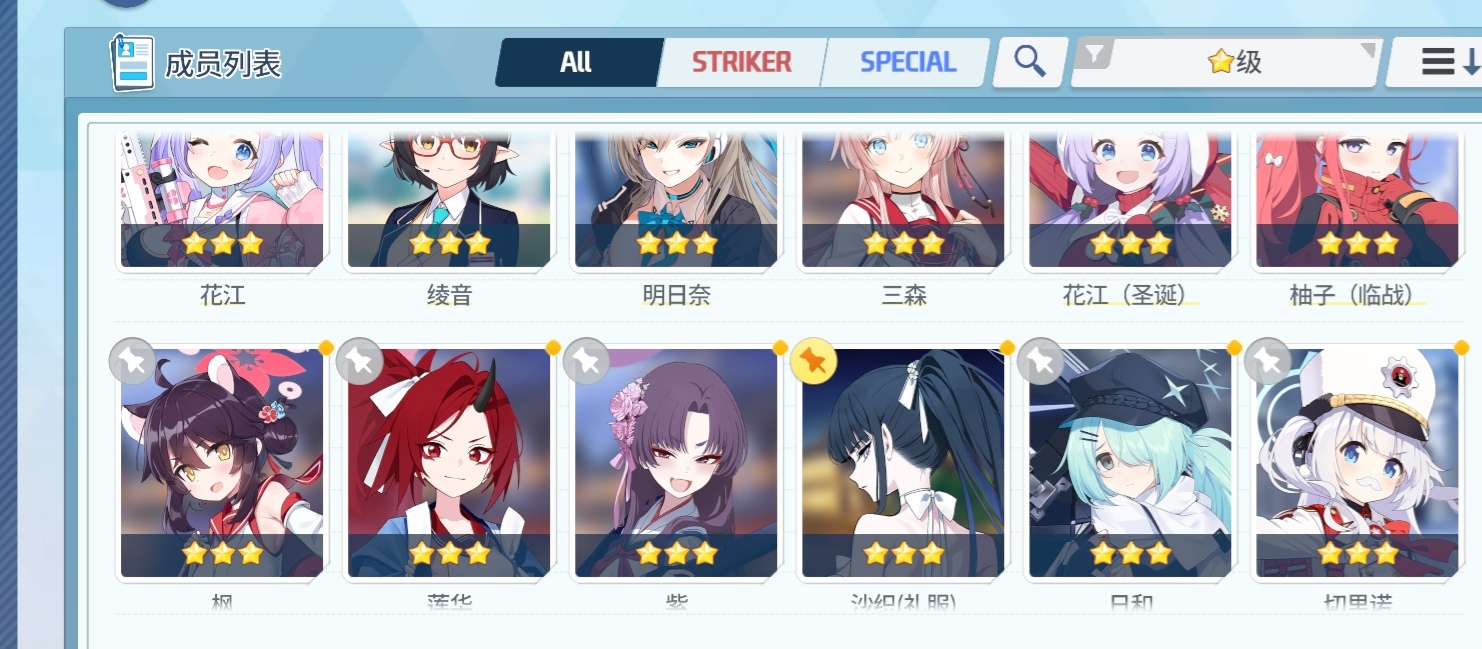Toggle pin on cat-eared girl card
The height and width of the screenshot is (649, 1482).
point(133,361)
